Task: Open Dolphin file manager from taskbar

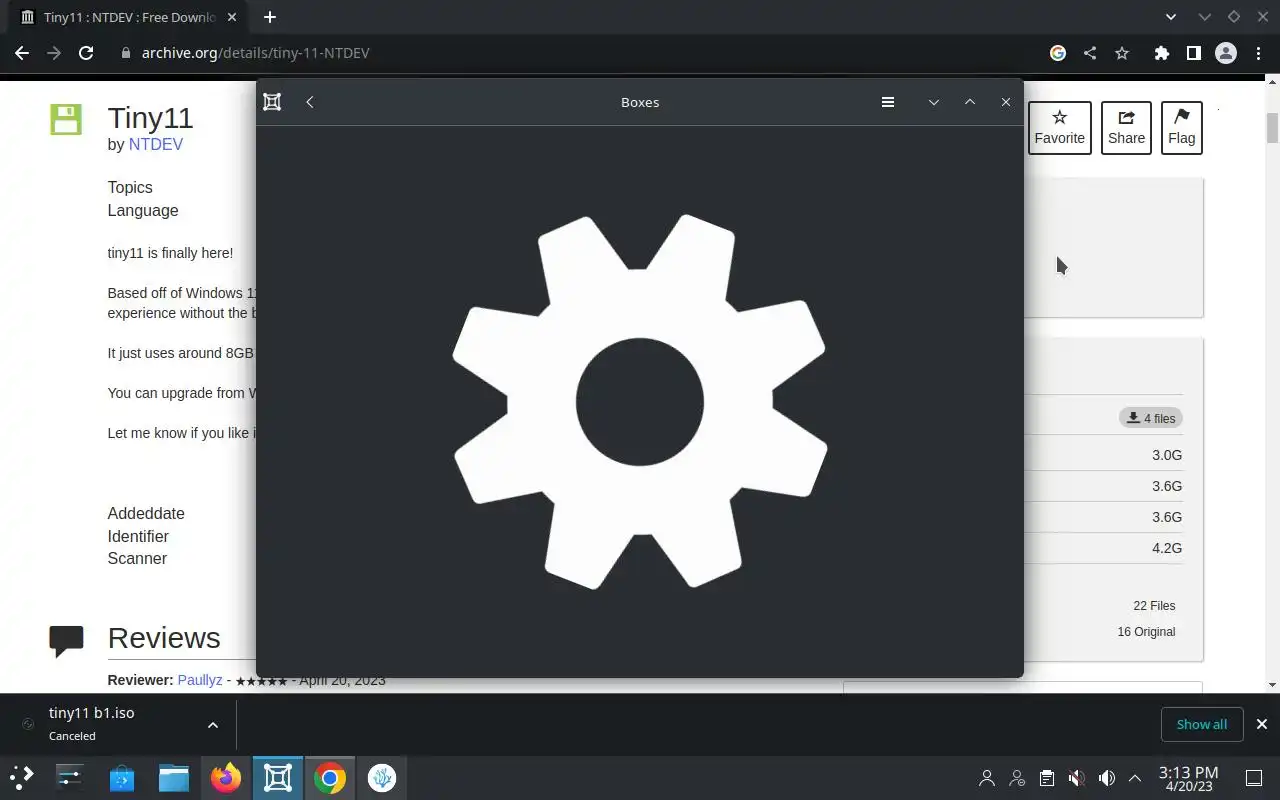Action: coord(174,777)
